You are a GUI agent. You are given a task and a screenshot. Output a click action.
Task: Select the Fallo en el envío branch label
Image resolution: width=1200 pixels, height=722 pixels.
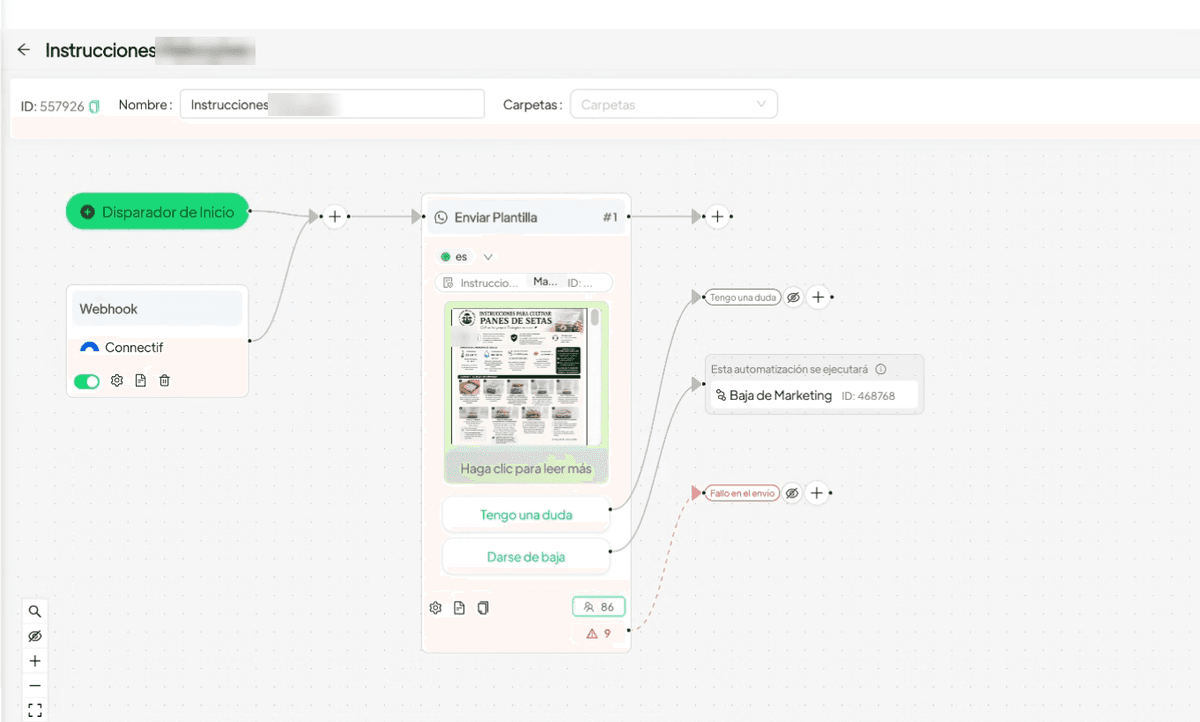click(x=742, y=493)
